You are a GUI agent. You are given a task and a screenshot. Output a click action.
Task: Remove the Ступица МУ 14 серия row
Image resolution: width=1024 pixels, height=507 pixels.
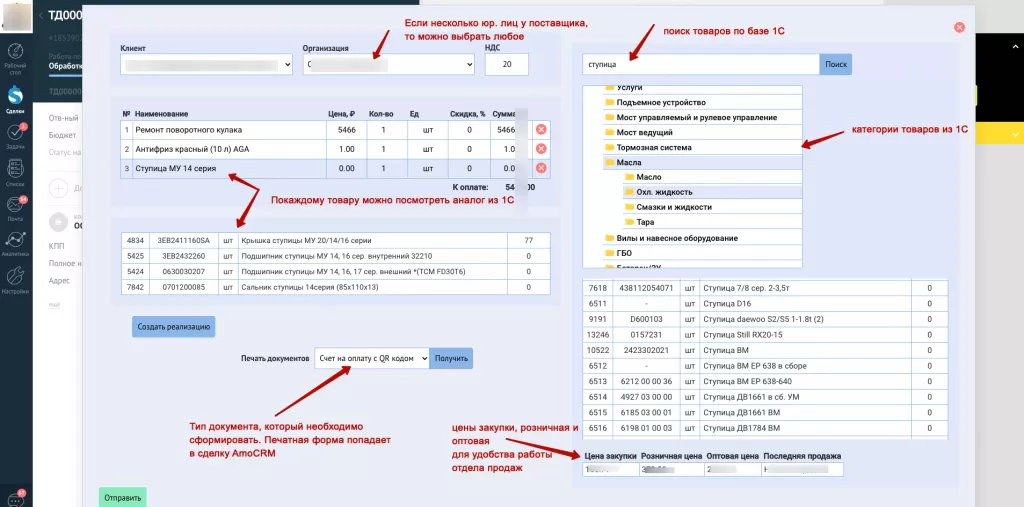point(541,168)
